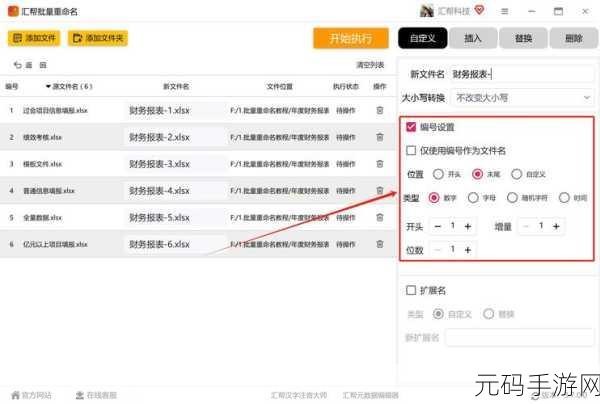Viewport: 600px width, 404px height.
Task: Open the 官方网站 link in the footer
Action: tap(32, 395)
